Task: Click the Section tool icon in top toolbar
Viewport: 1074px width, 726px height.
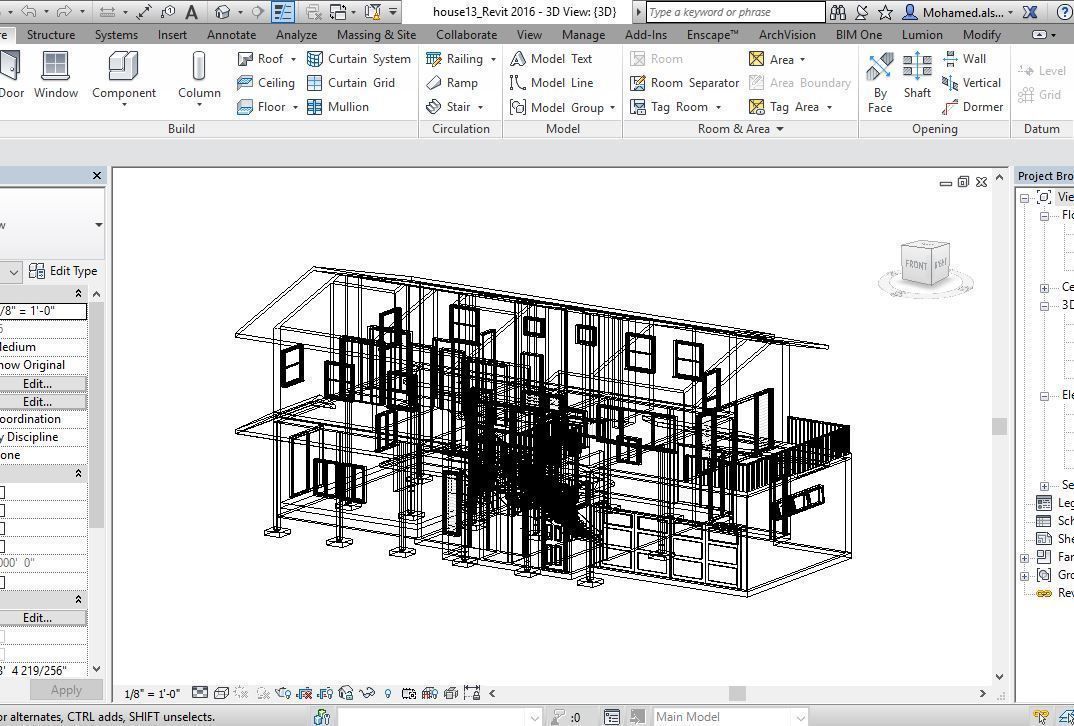Action: pos(258,12)
